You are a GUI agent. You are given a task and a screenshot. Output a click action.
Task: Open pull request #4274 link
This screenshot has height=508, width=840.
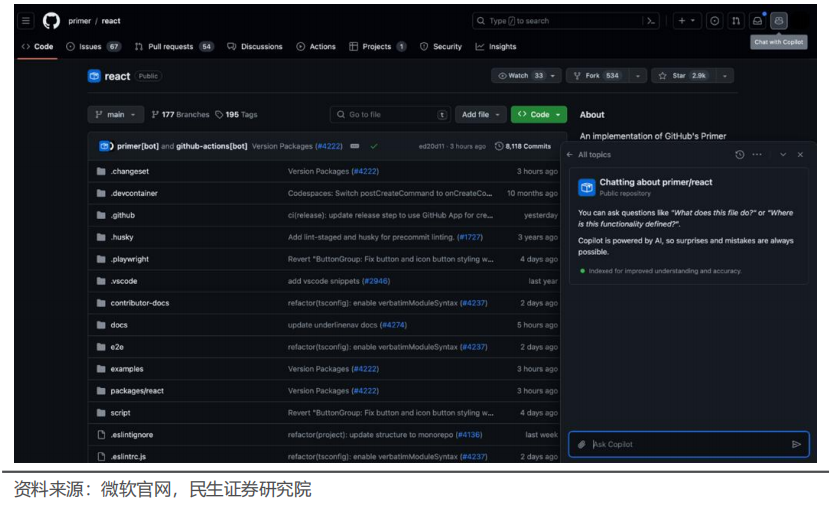click(393, 325)
